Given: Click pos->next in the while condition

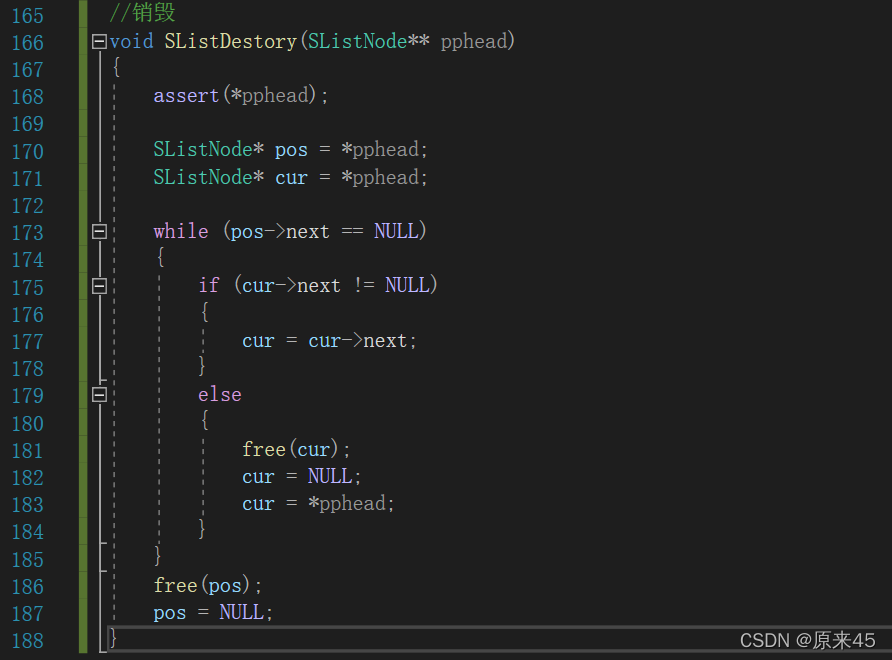Looking at the screenshot, I should click(280, 232).
